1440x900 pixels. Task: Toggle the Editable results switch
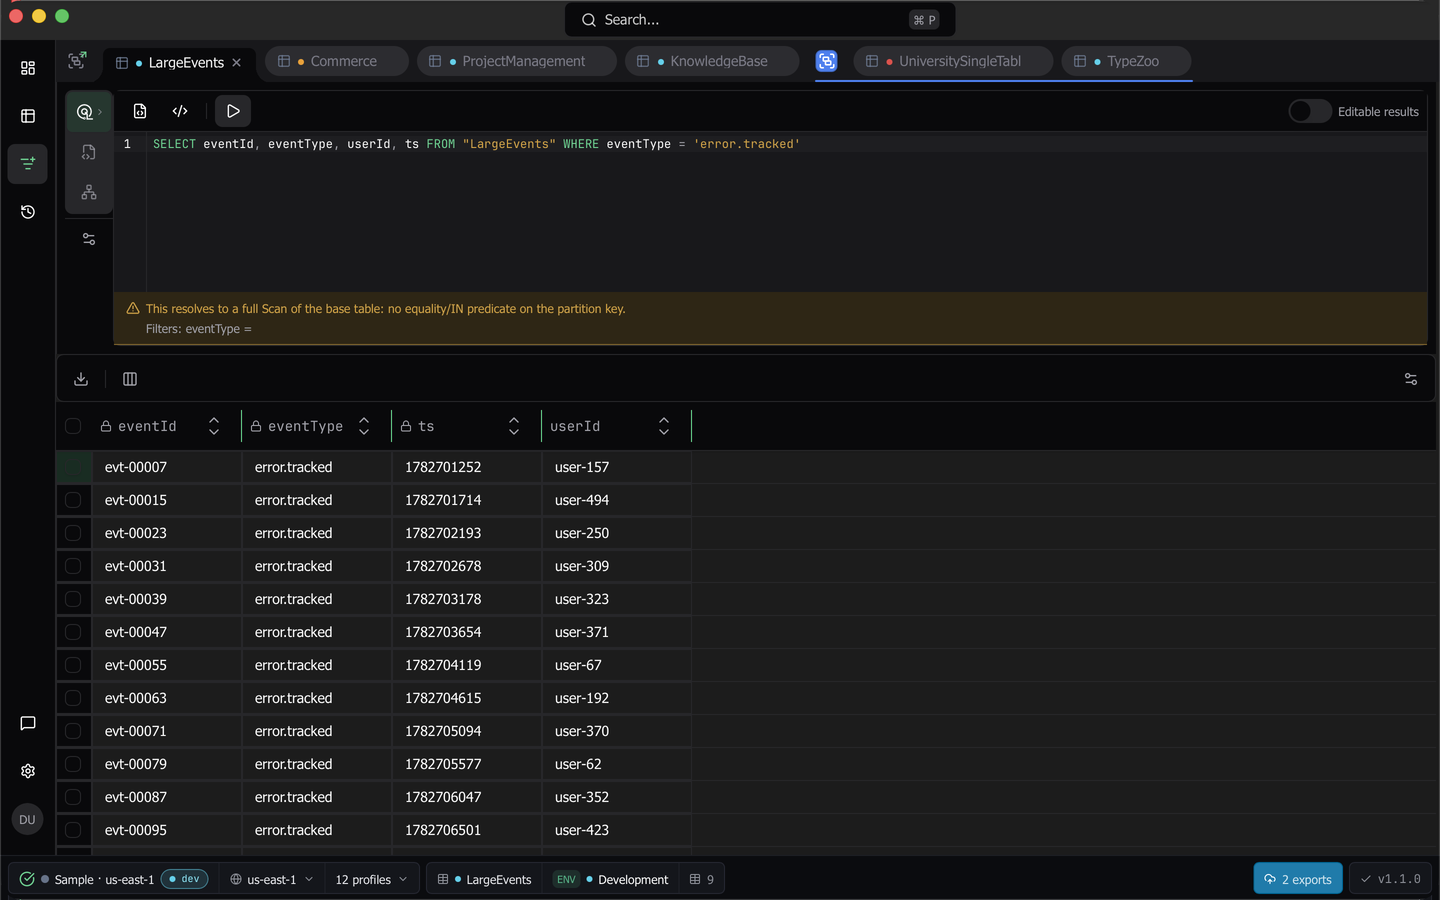click(x=1309, y=111)
